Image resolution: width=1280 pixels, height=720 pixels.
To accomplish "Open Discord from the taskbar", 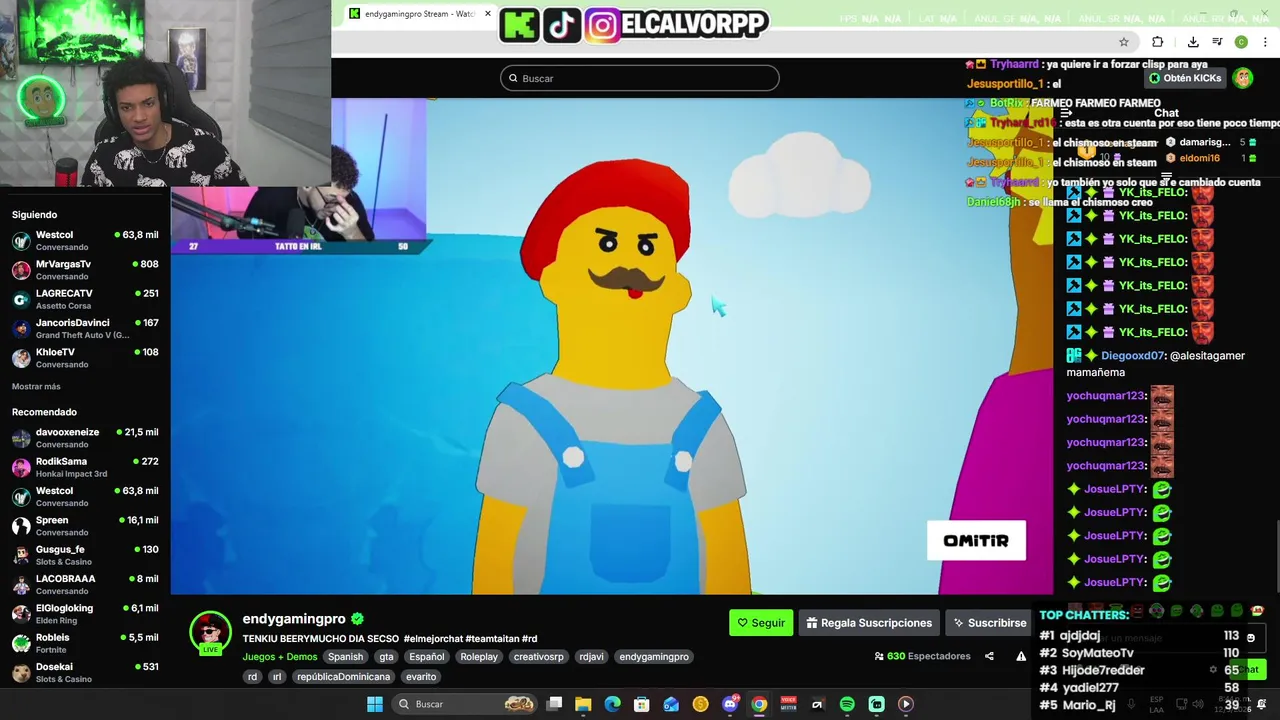I will (730, 704).
